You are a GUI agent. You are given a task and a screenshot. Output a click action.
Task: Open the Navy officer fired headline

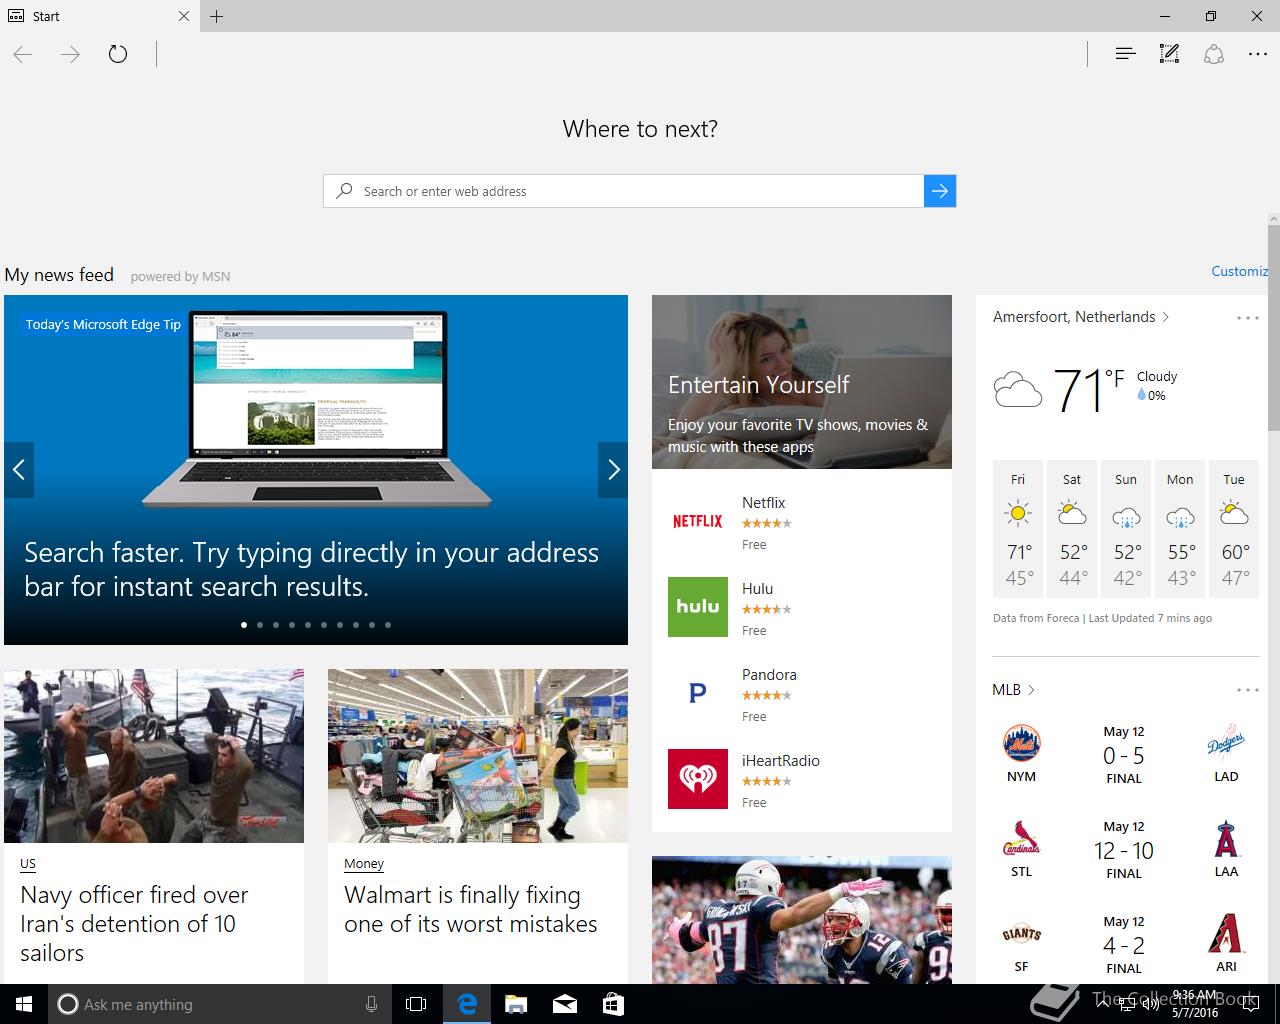(x=134, y=924)
